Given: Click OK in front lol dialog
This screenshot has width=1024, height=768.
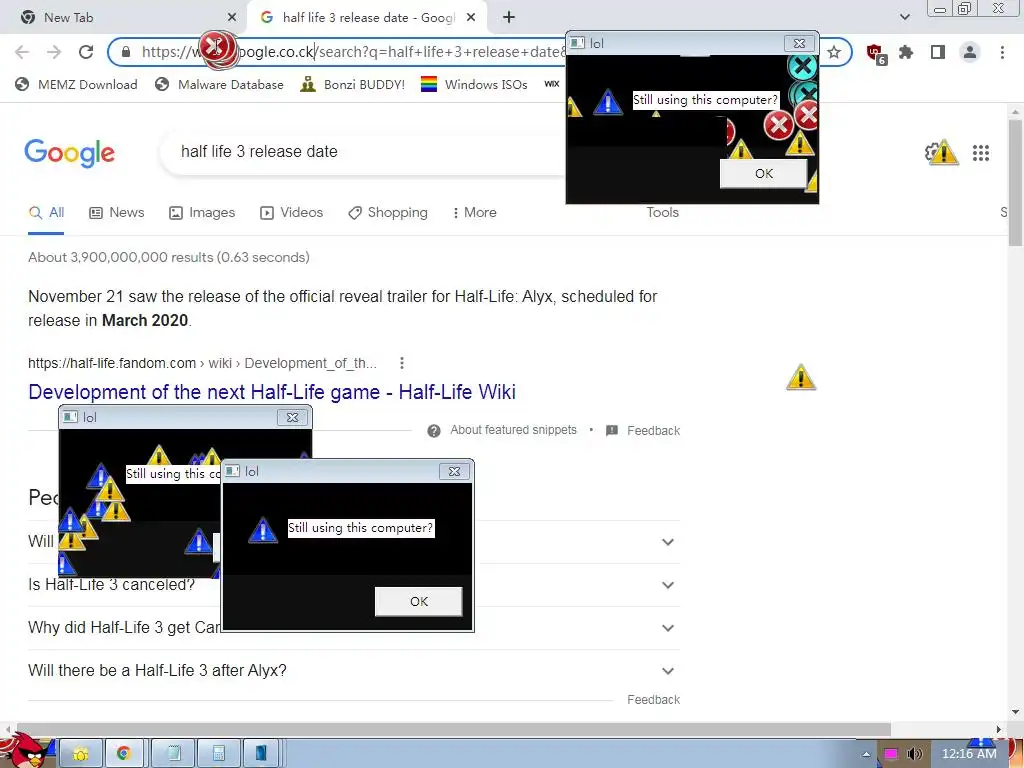Looking at the screenshot, I should click(x=419, y=601).
